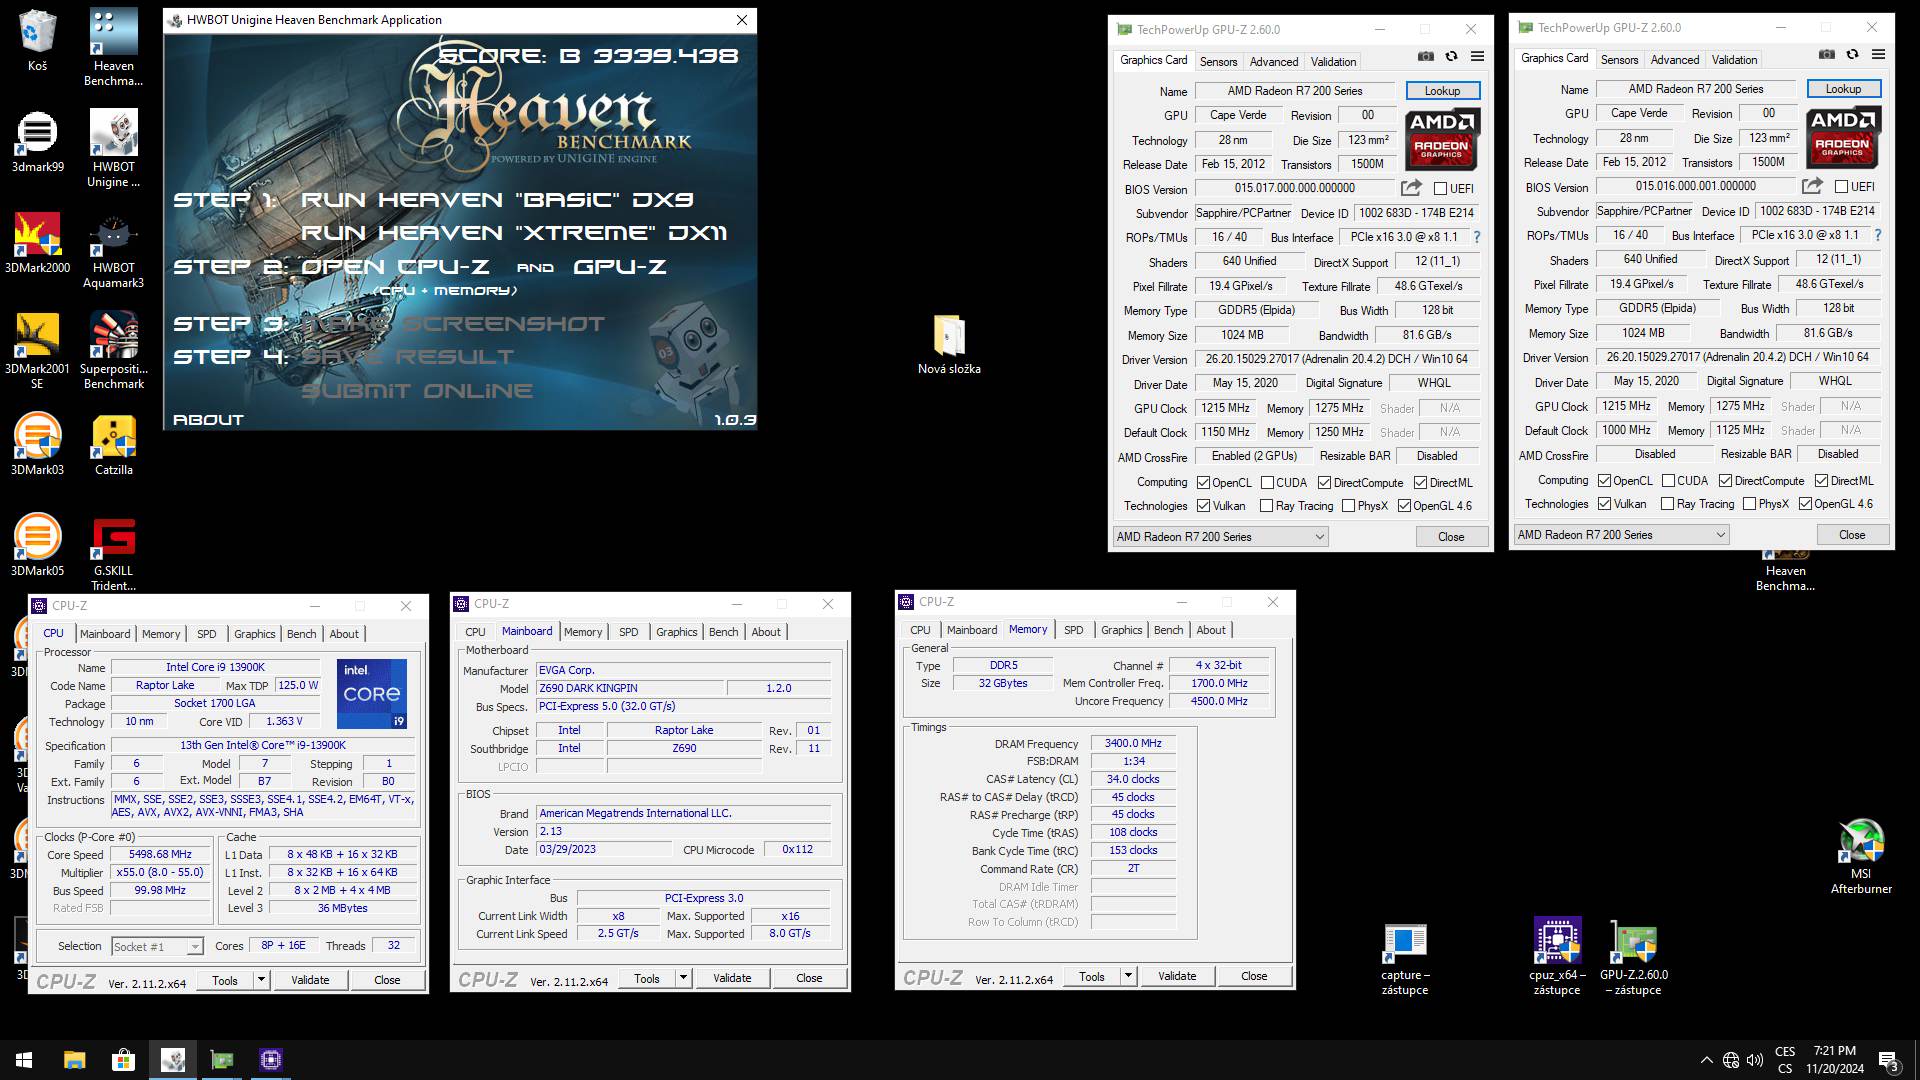The height and width of the screenshot is (1080, 1920).
Task: Click the BIOS export icon in right GPU-Z window
Action: click(x=1812, y=186)
